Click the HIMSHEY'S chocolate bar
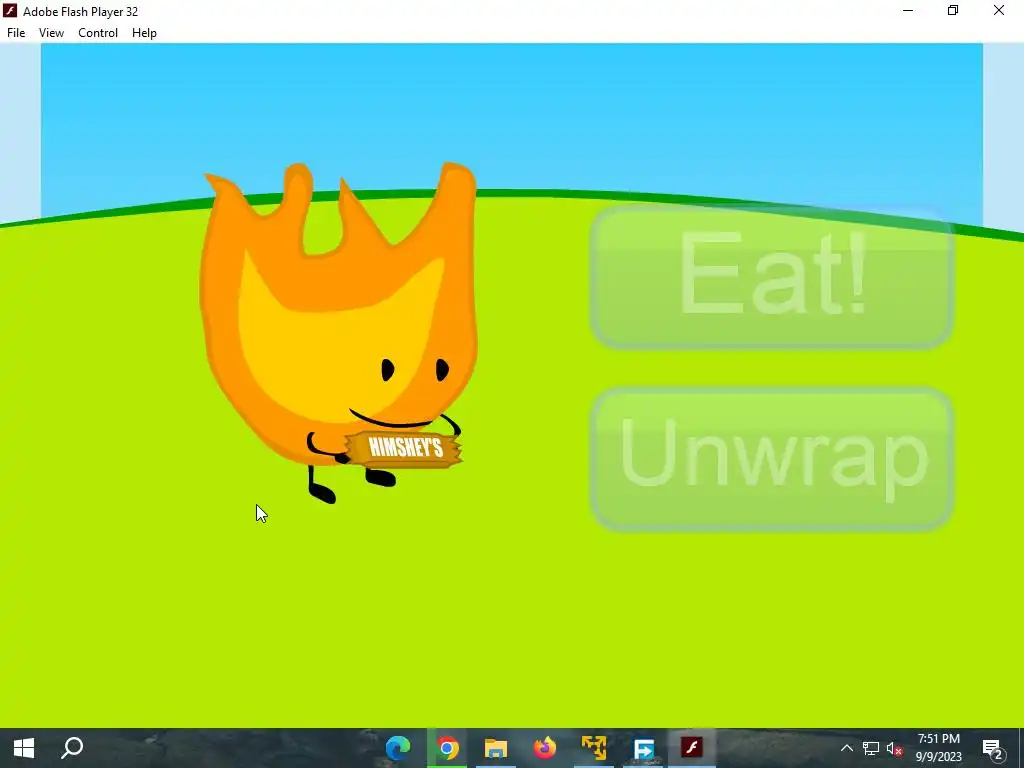 point(404,449)
